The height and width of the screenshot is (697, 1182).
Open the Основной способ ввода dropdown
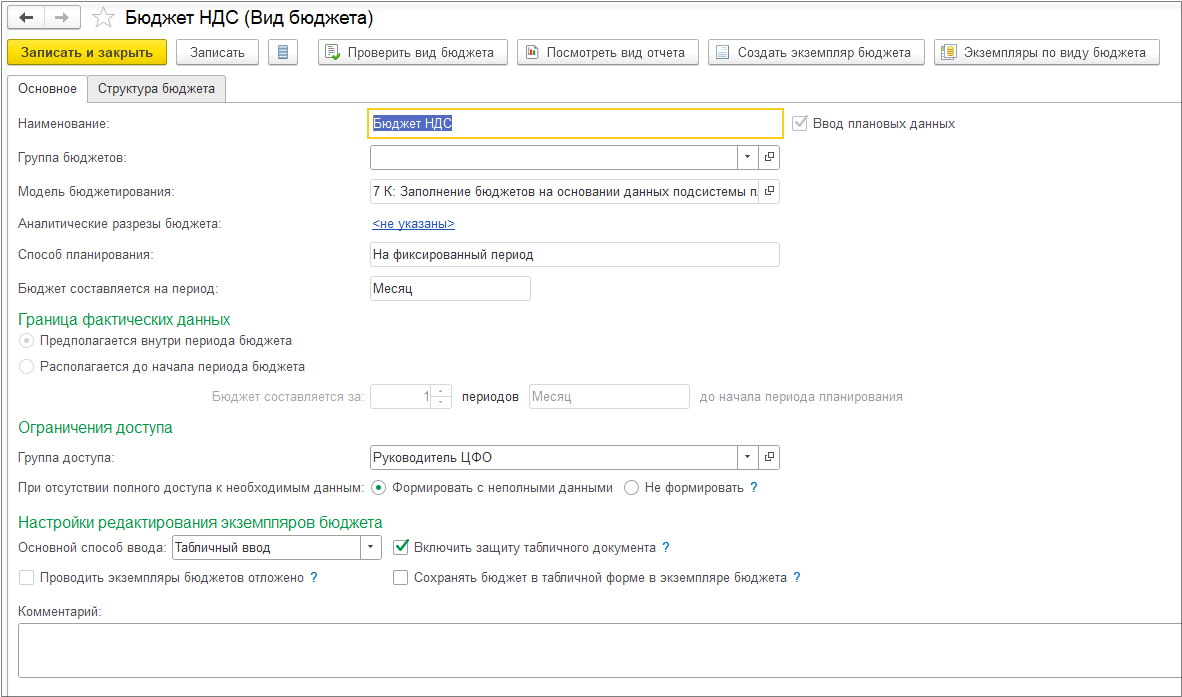point(371,547)
